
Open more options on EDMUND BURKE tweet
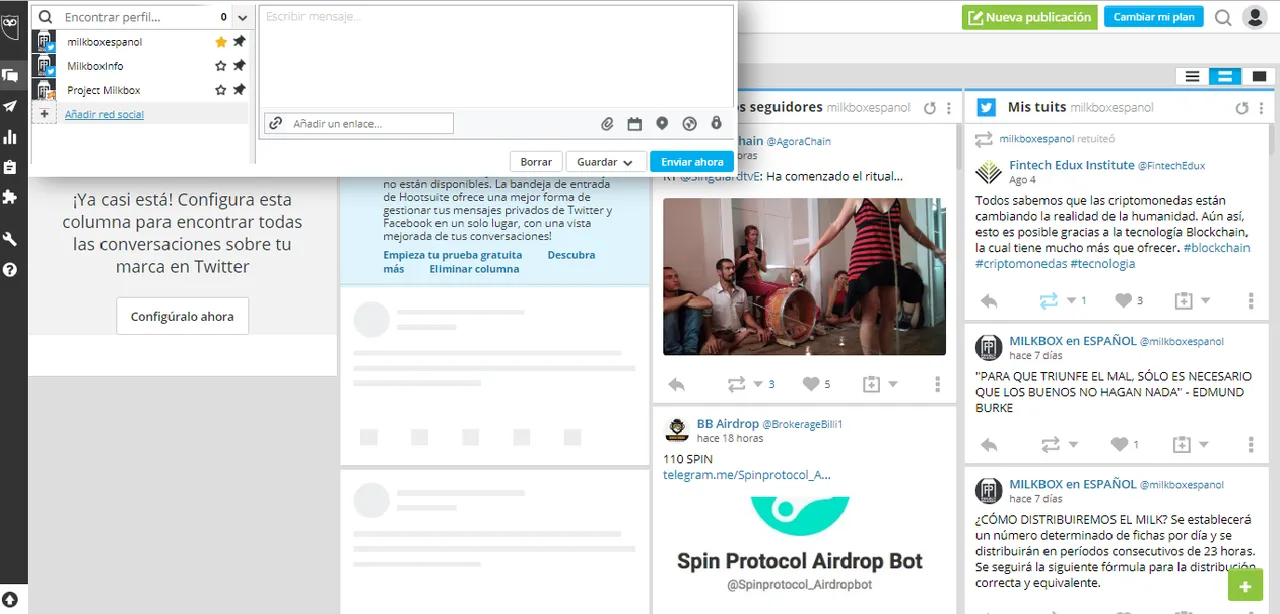tap(1251, 445)
